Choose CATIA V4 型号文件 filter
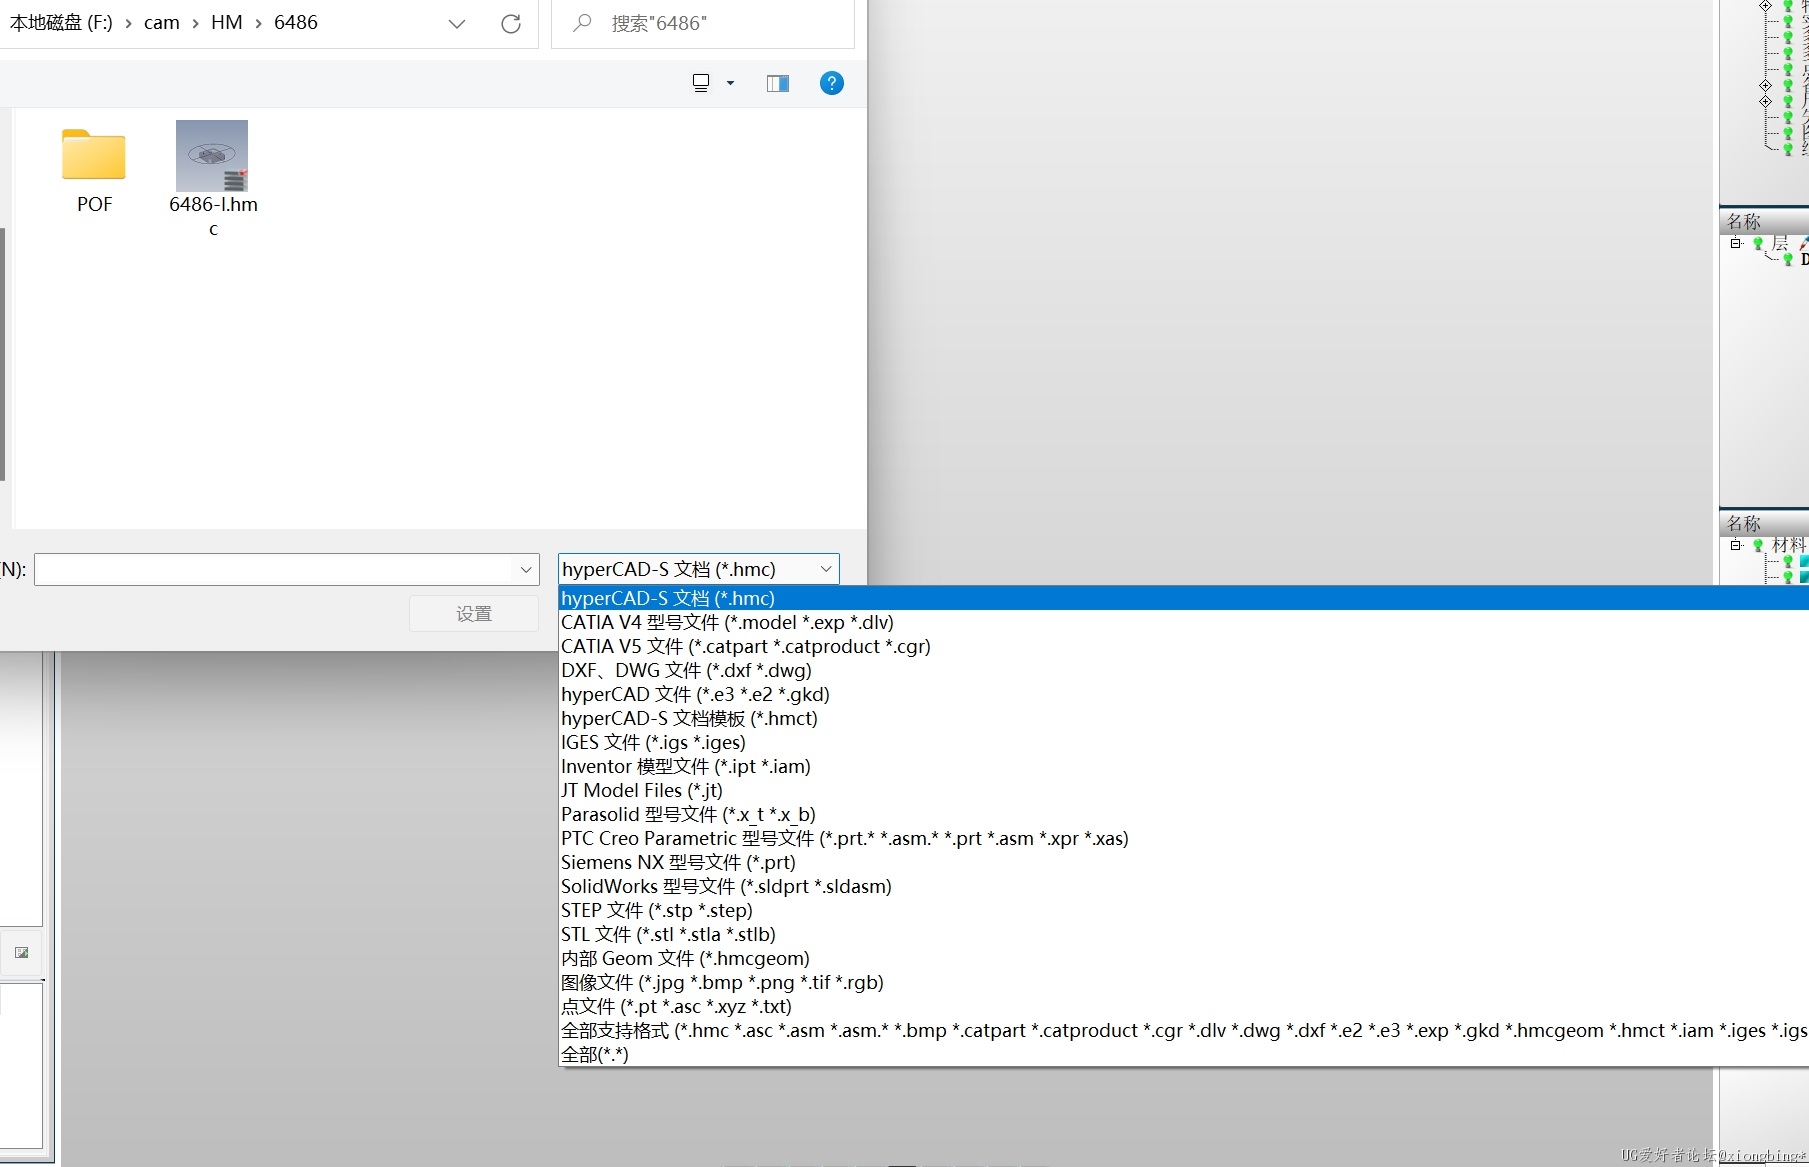Viewport: 1809px width, 1167px height. [x=1184, y=622]
